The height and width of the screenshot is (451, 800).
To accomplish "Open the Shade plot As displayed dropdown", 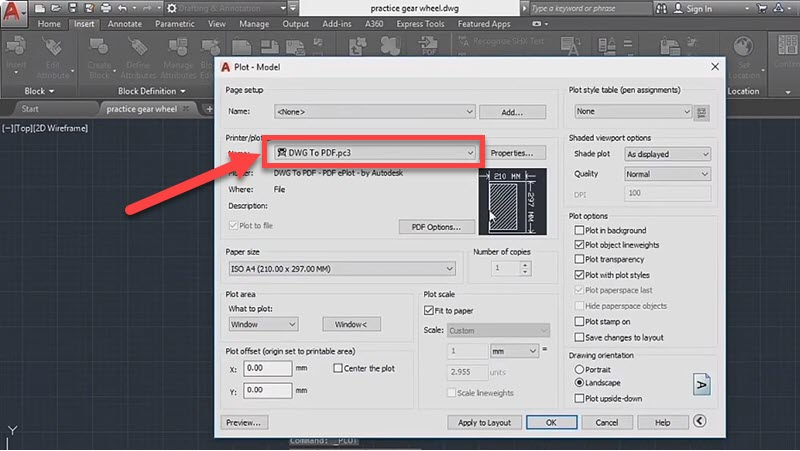I will pos(666,154).
